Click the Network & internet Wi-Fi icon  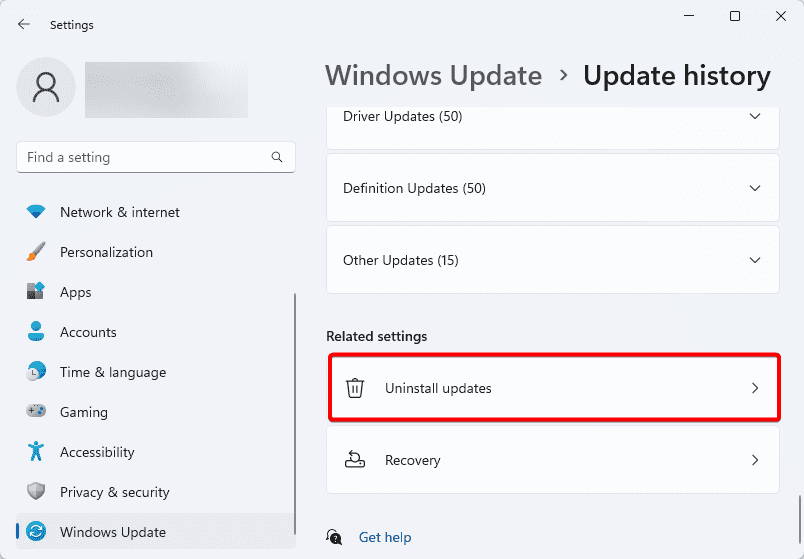[x=36, y=212]
